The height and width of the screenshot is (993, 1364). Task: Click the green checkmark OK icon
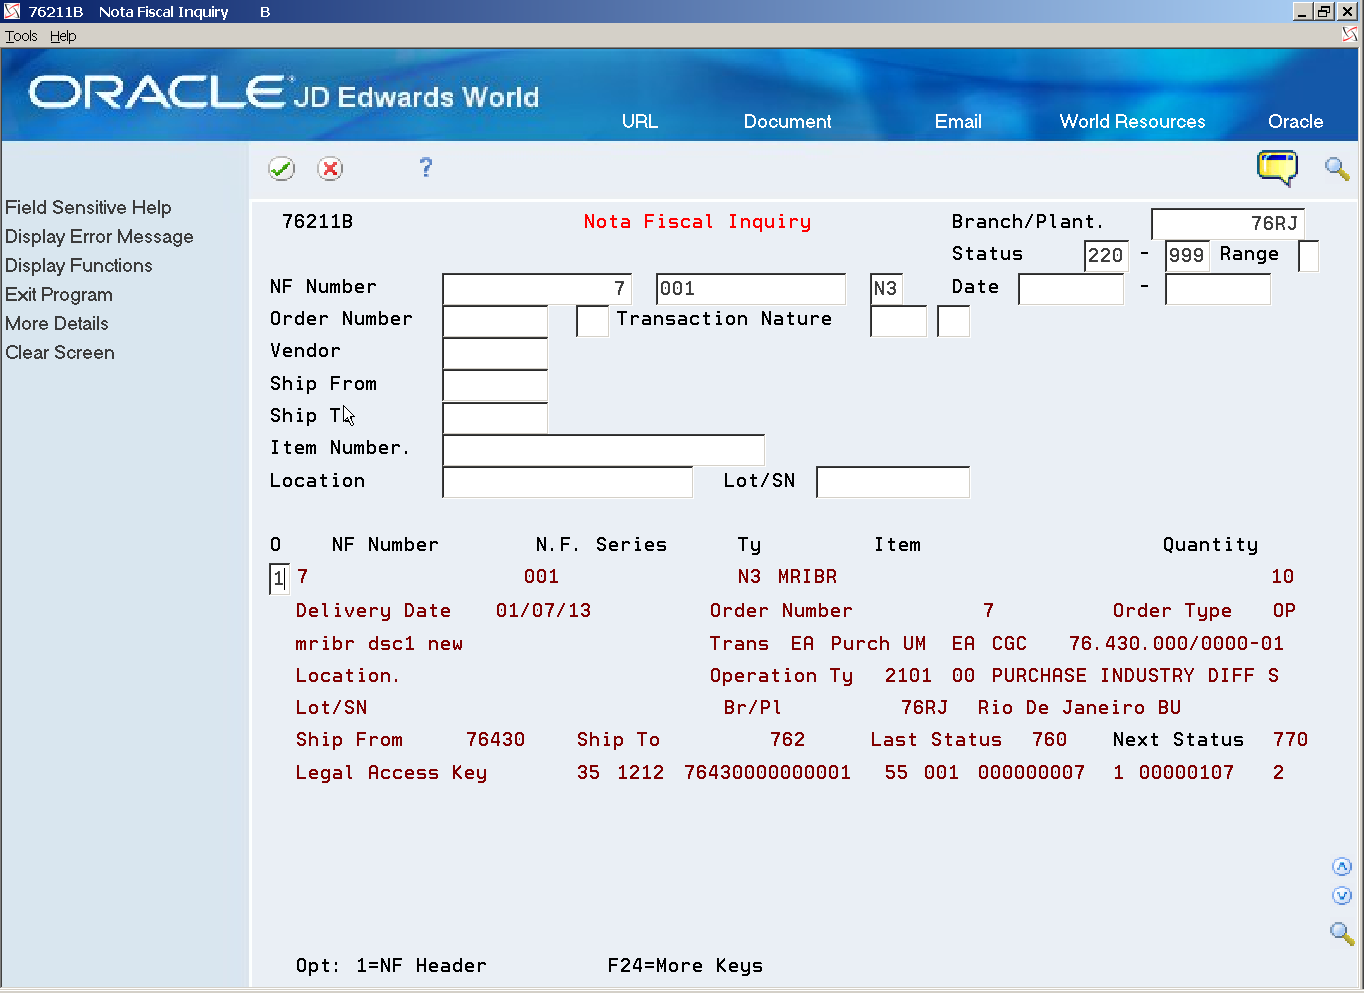(x=282, y=168)
